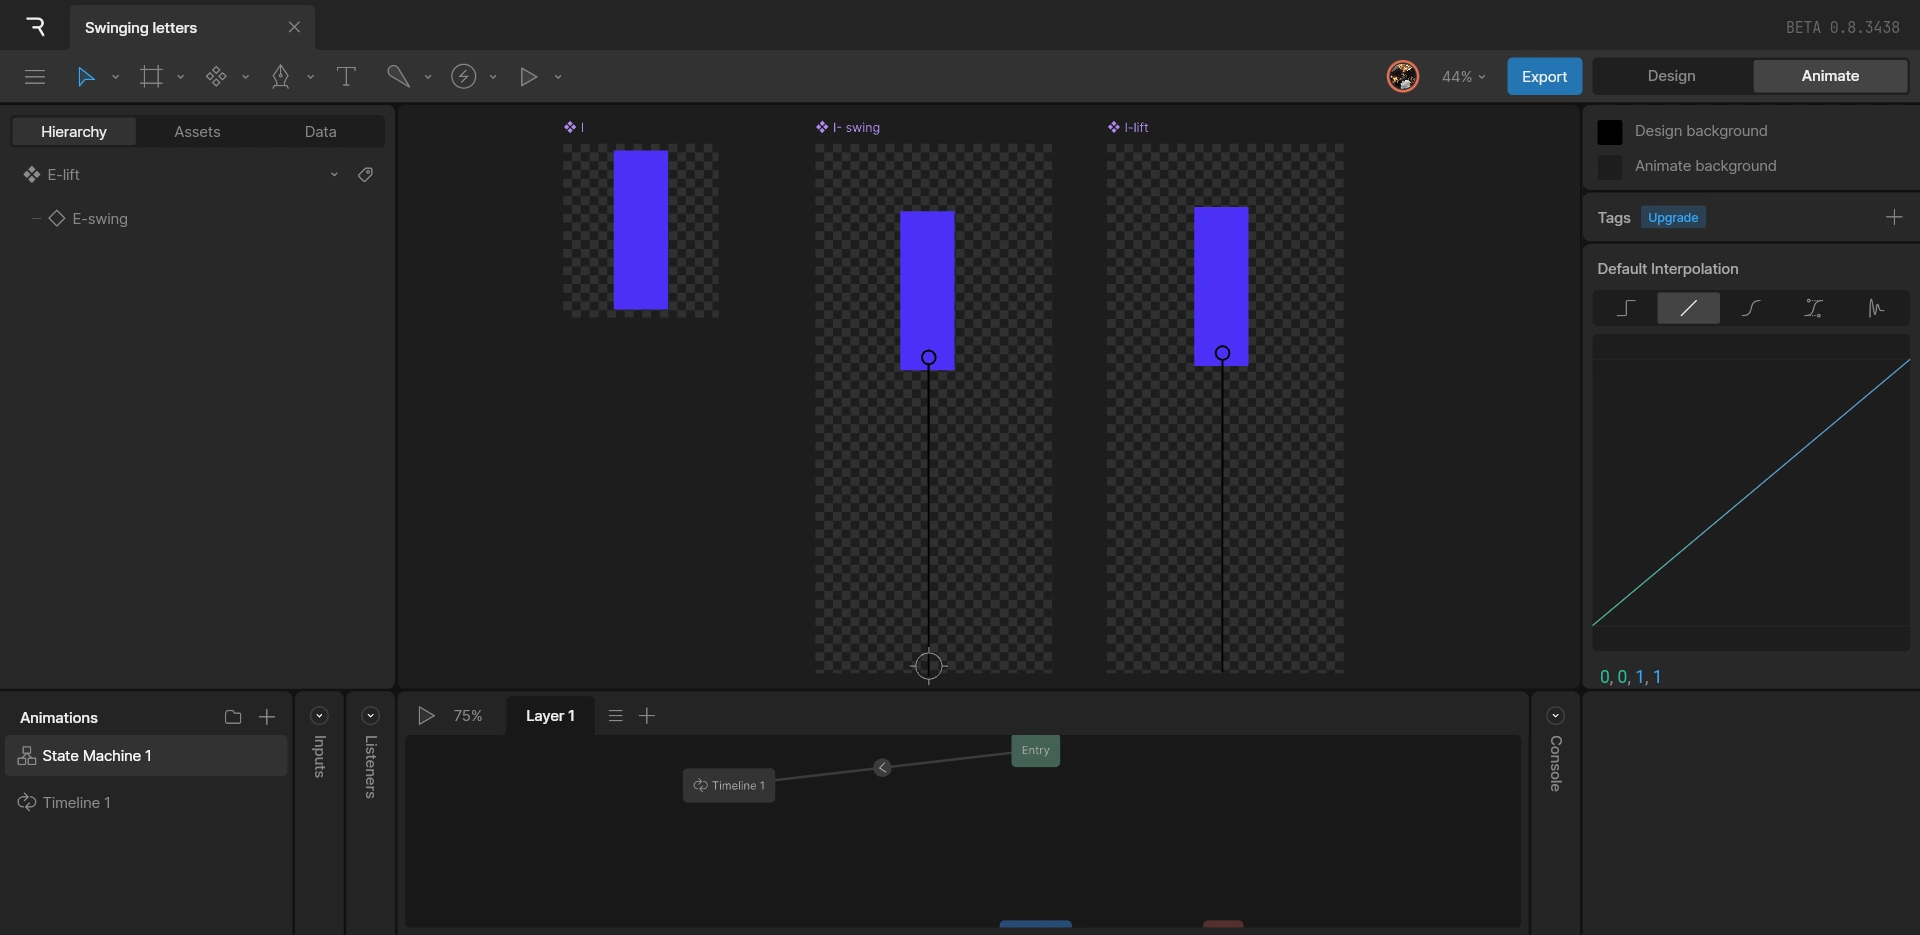The height and width of the screenshot is (935, 1920).
Task: Add a new state machine layer
Action: point(647,716)
